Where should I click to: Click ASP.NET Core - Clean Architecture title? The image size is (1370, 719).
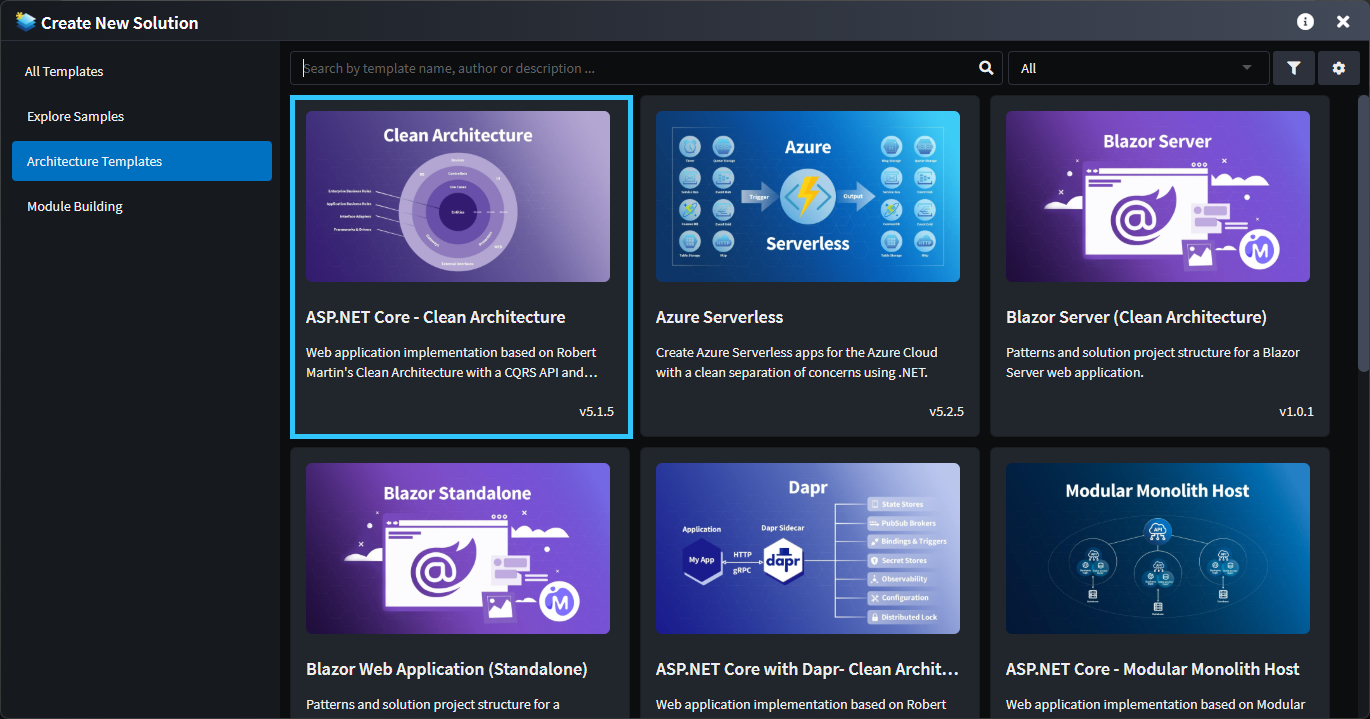(436, 317)
